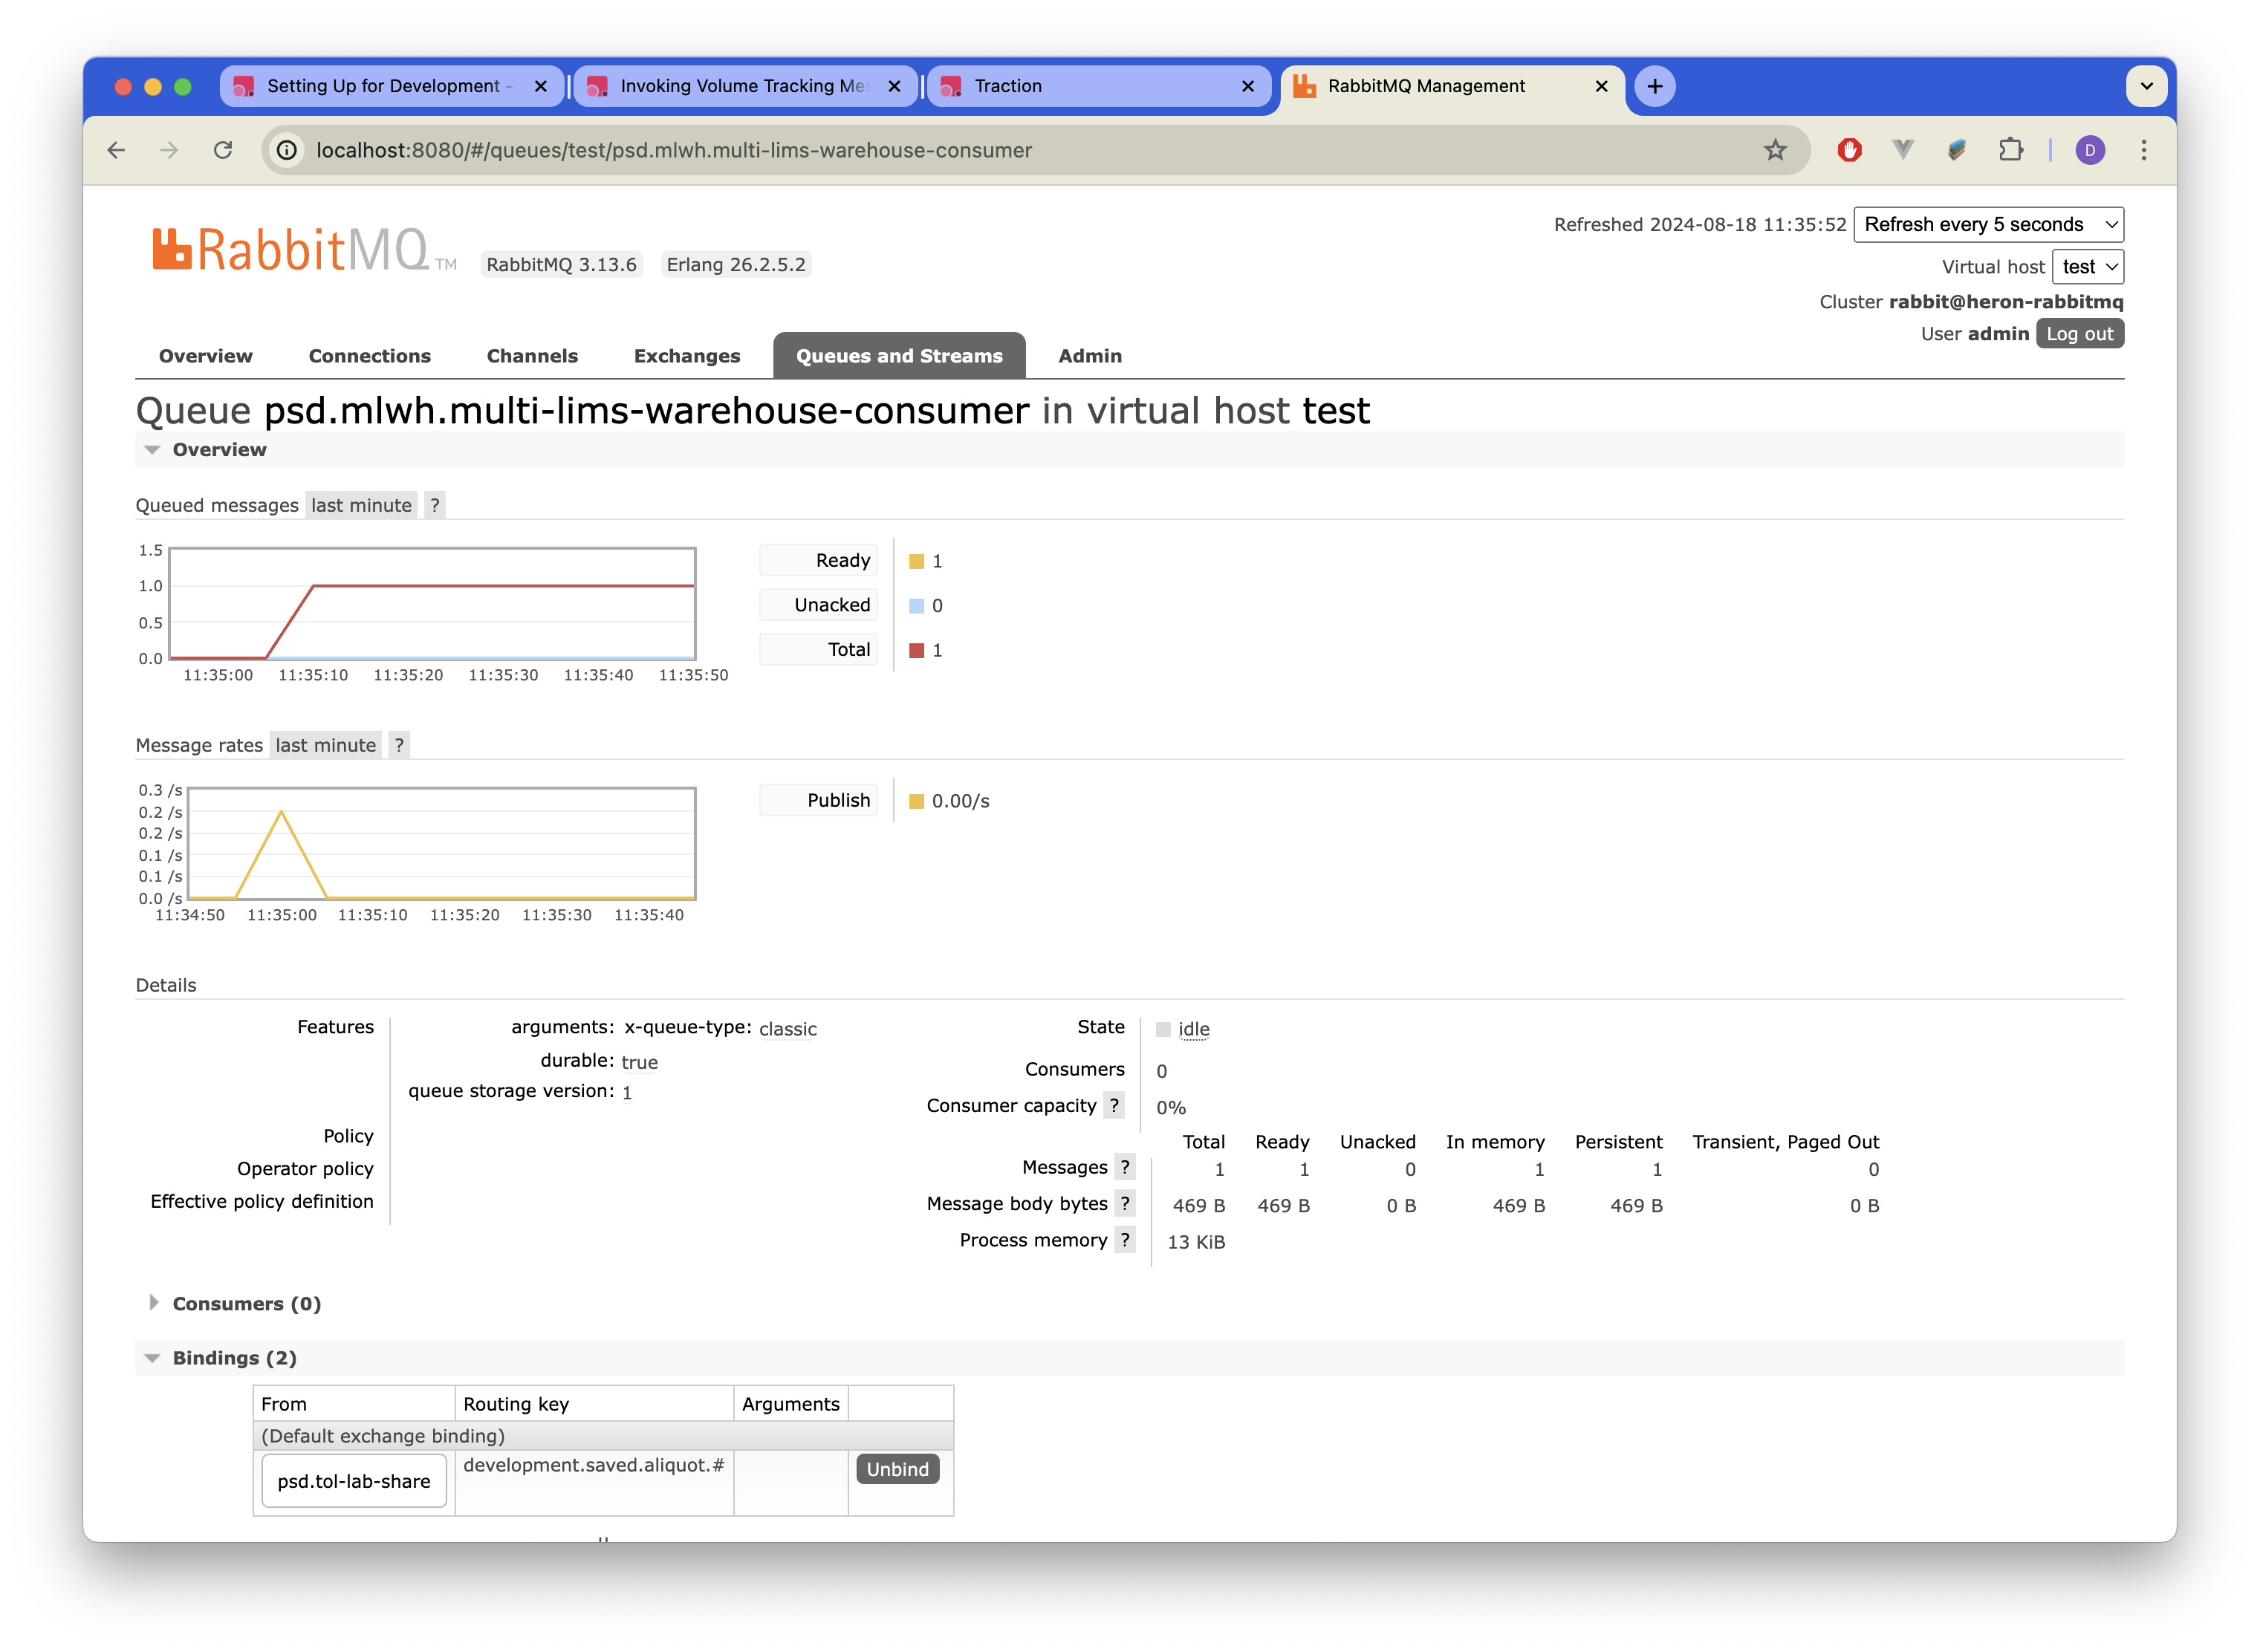Click the Consumer capacity help icon
Screen dimensions: 2260x1652
click(1114, 1105)
